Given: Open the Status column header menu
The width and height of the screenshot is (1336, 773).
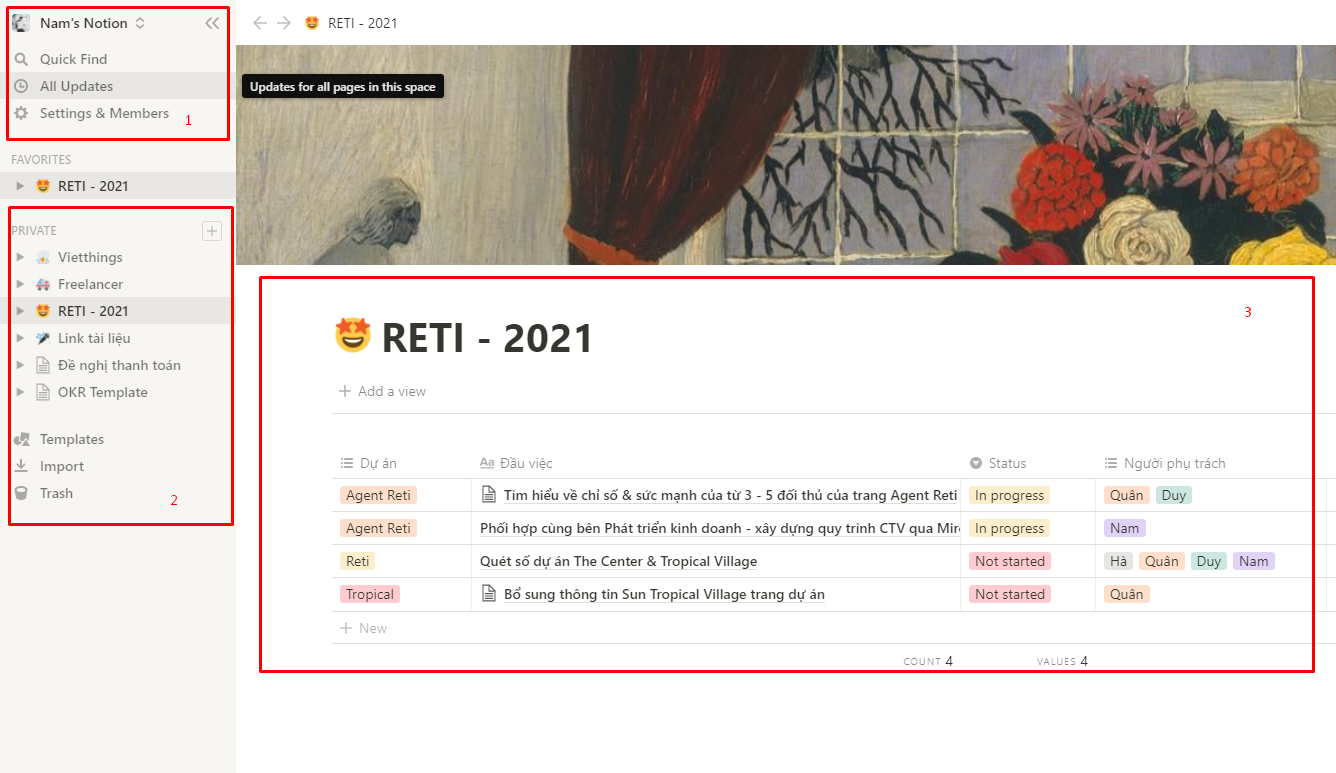Looking at the screenshot, I should coord(998,463).
